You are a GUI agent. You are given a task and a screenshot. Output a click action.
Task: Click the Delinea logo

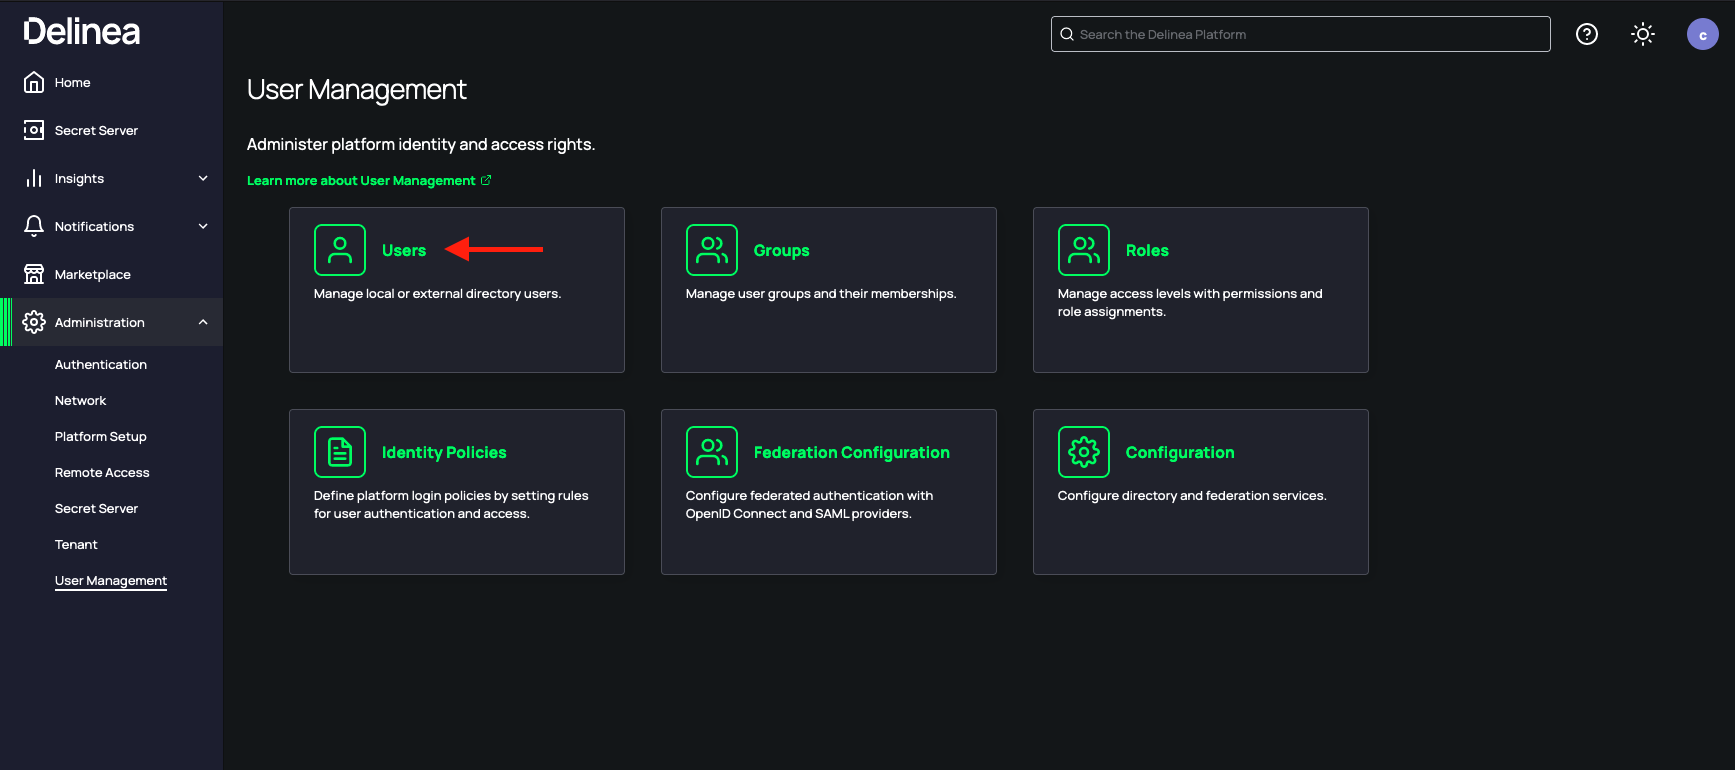click(x=82, y=32)
